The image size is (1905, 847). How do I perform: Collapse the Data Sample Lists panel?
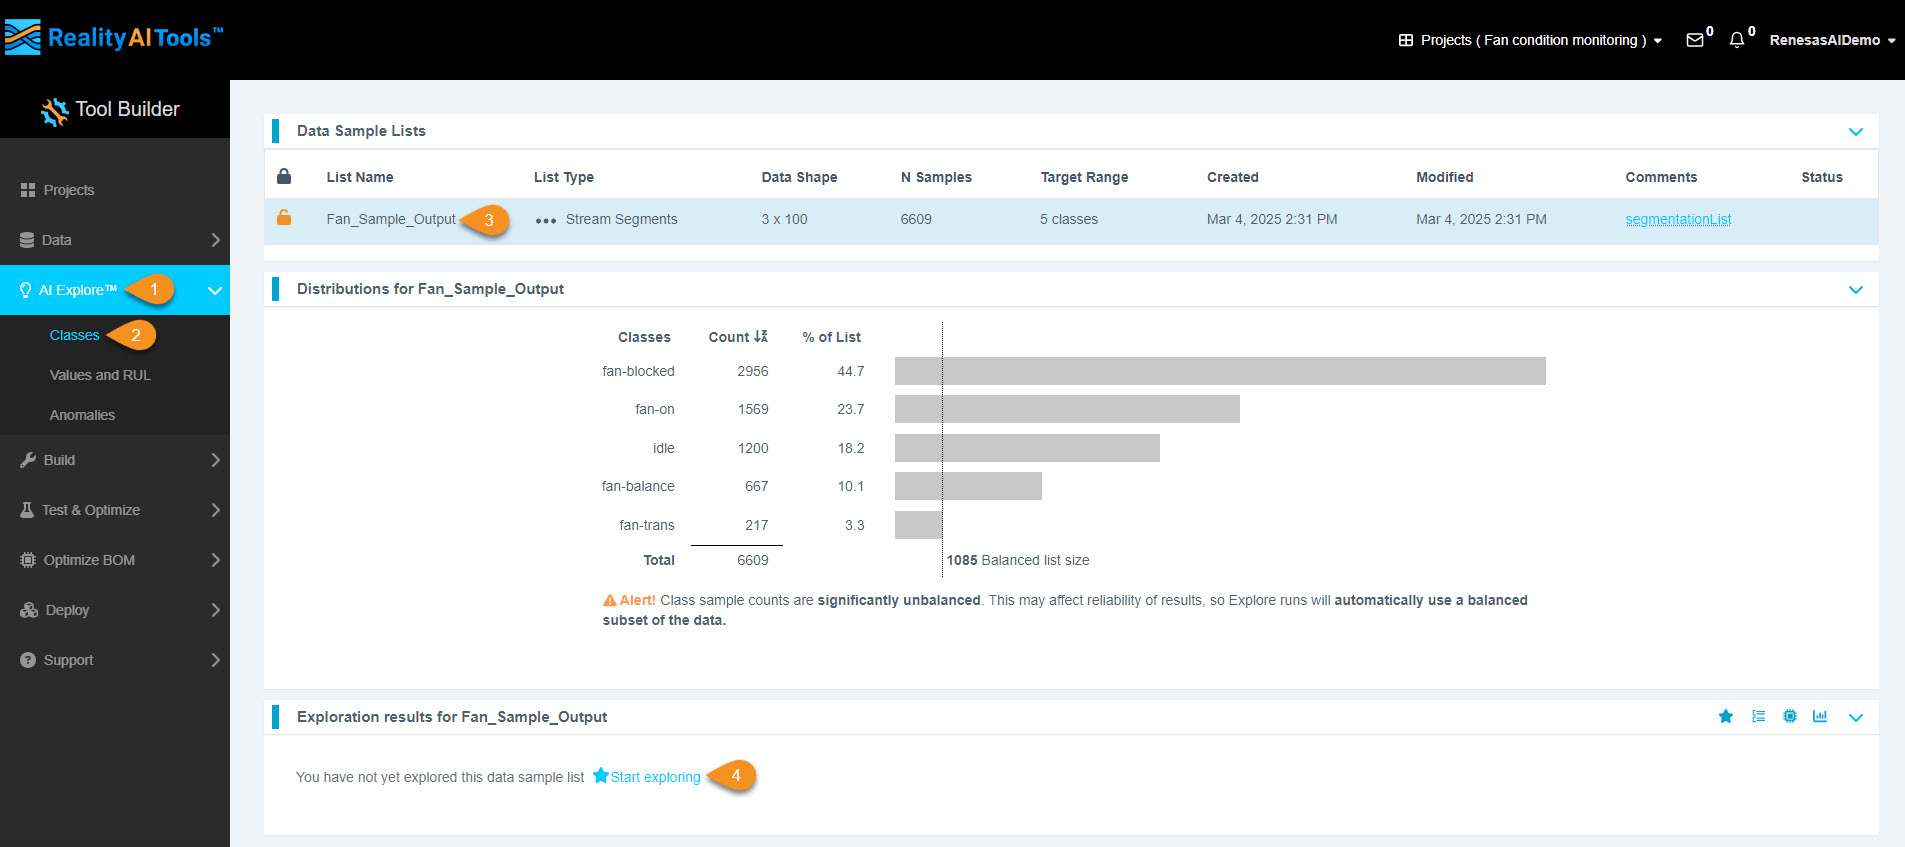point(1856,132)
